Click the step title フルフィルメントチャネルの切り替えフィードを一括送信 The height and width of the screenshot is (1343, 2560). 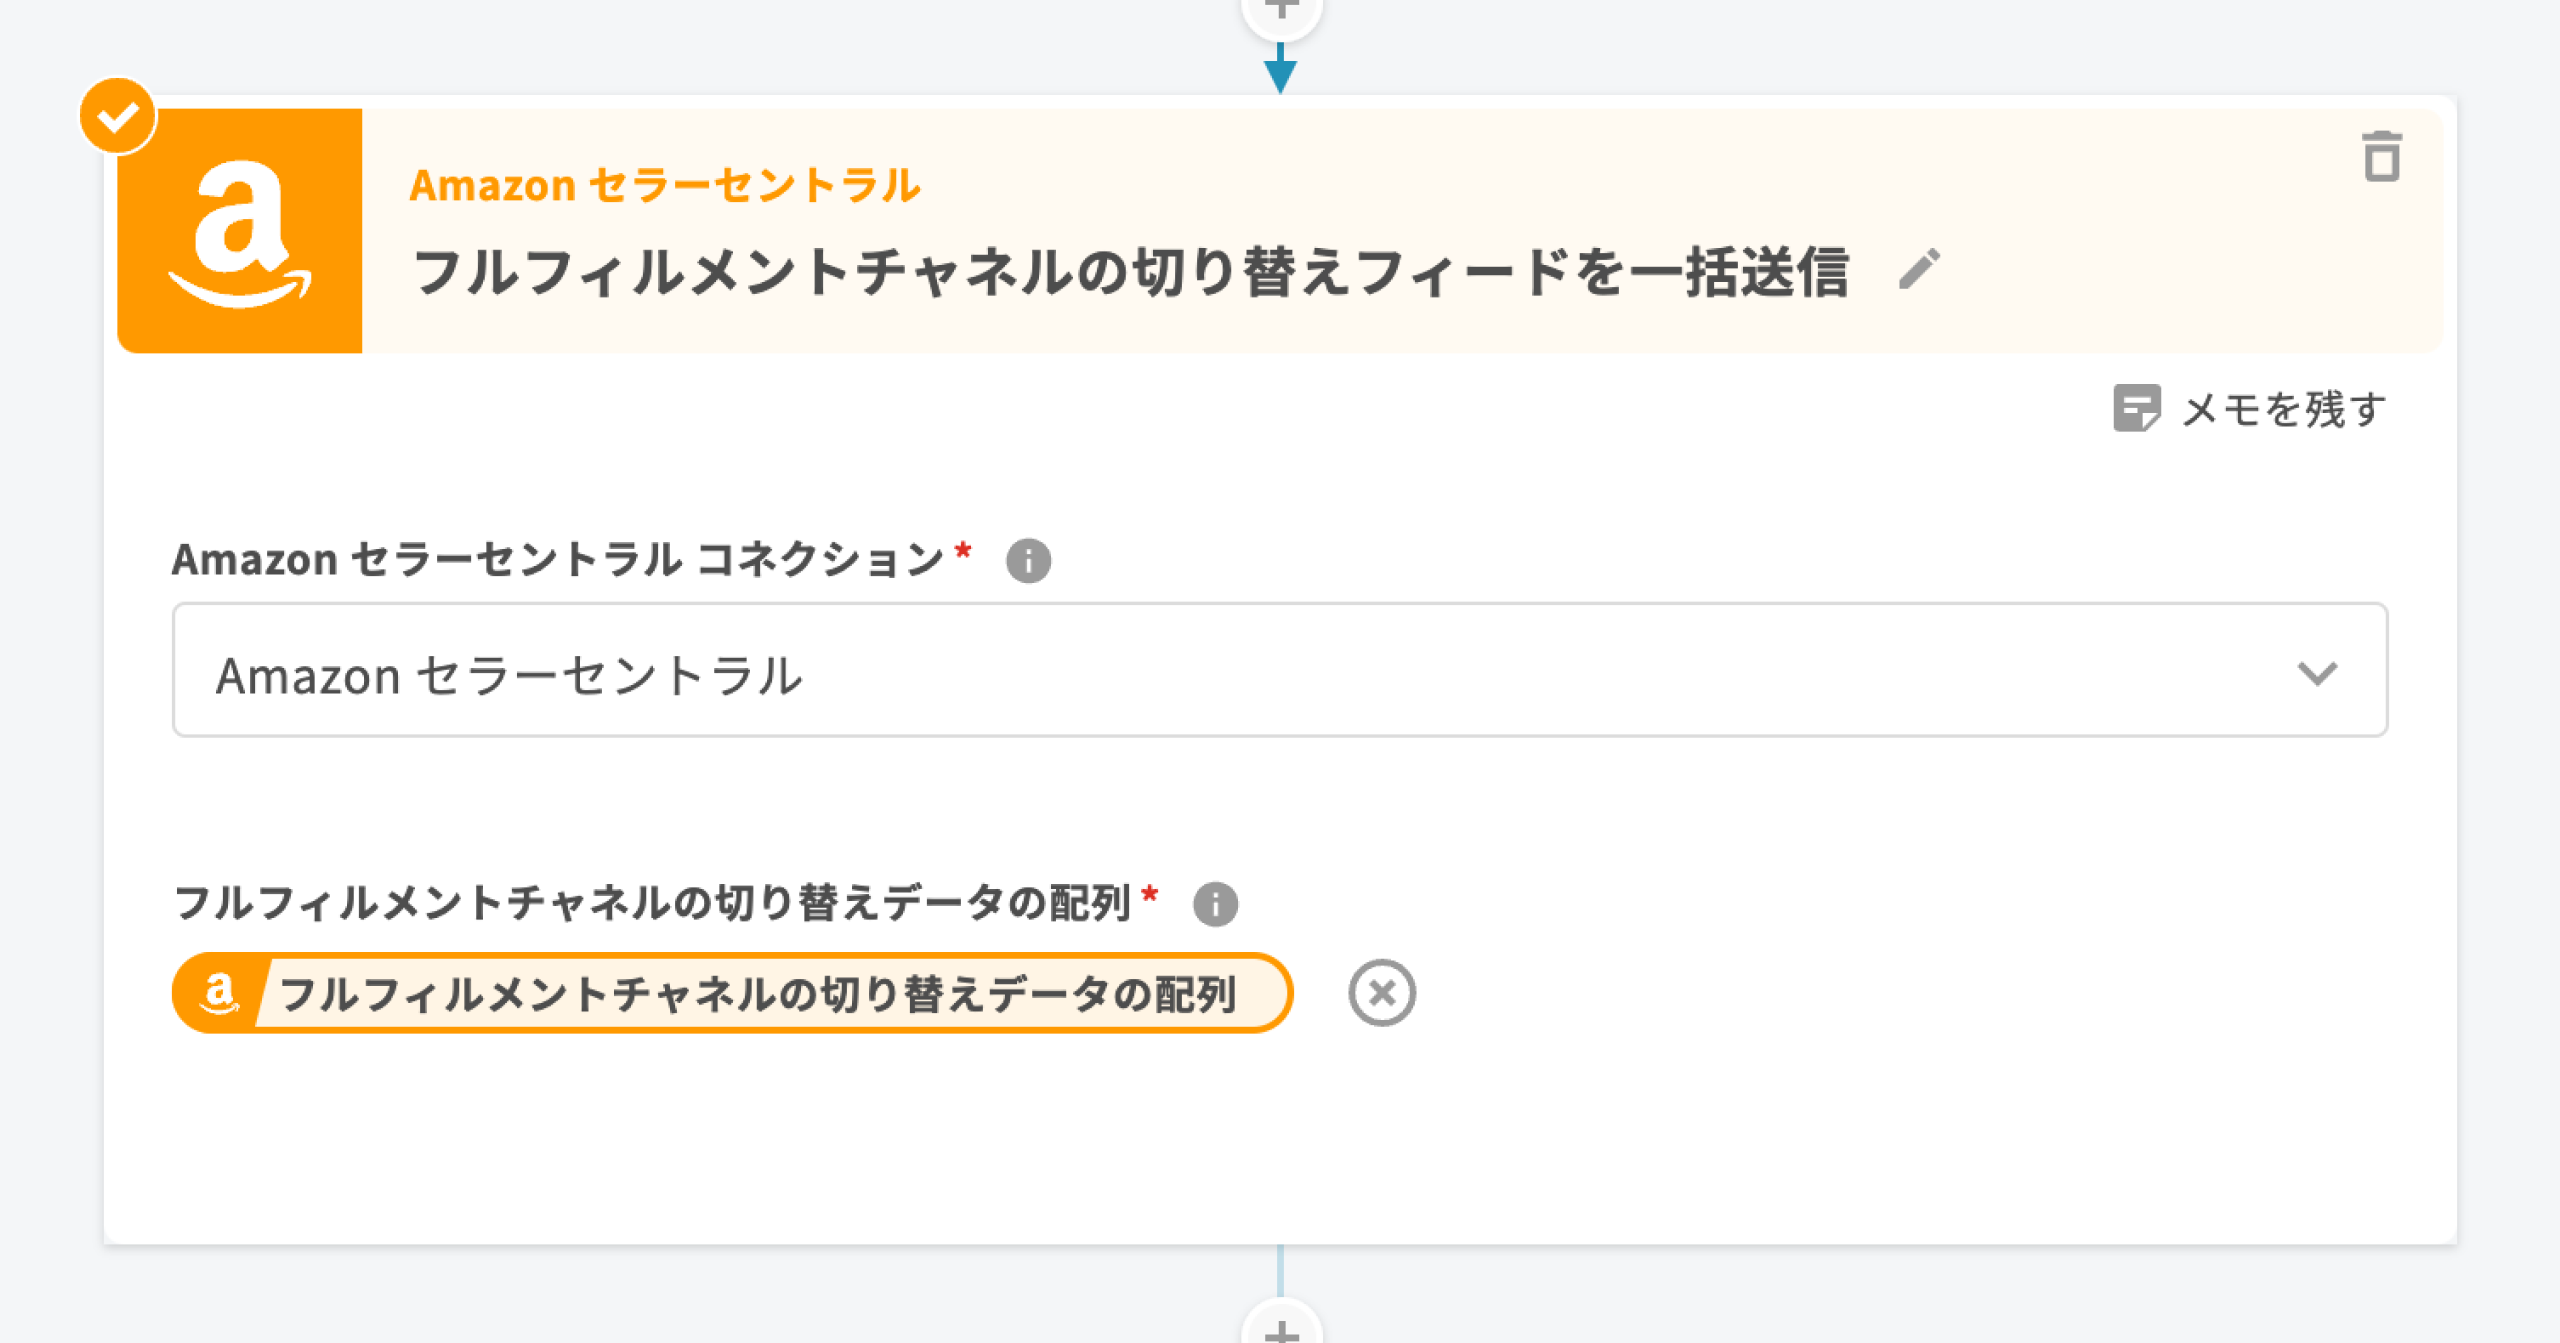(x=1131, y=272)
